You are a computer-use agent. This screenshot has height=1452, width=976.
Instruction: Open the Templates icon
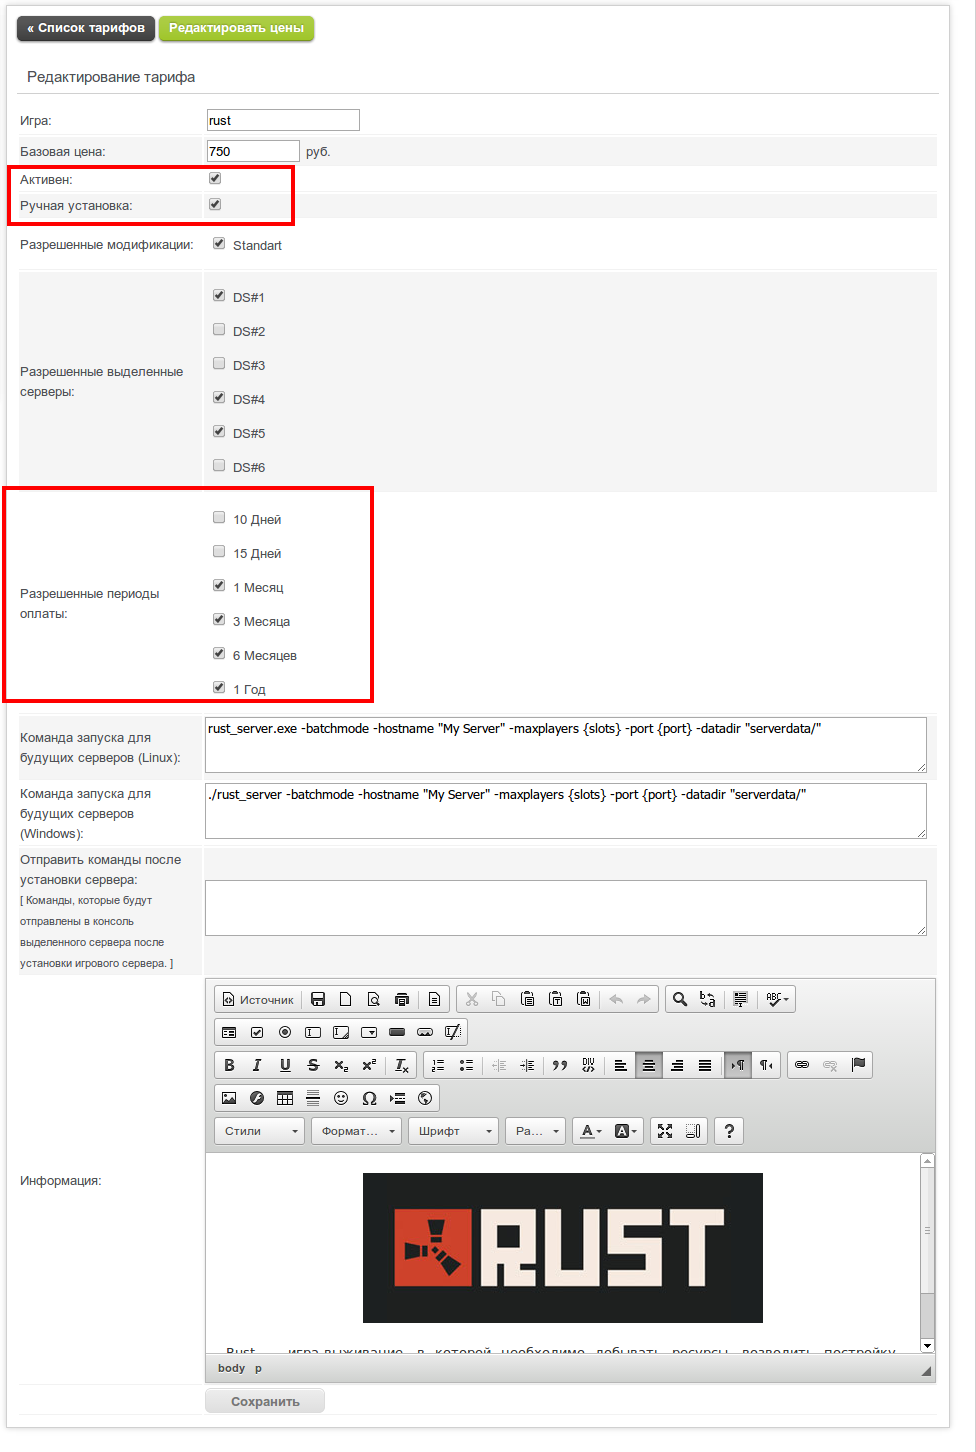[x=434, y=999]
